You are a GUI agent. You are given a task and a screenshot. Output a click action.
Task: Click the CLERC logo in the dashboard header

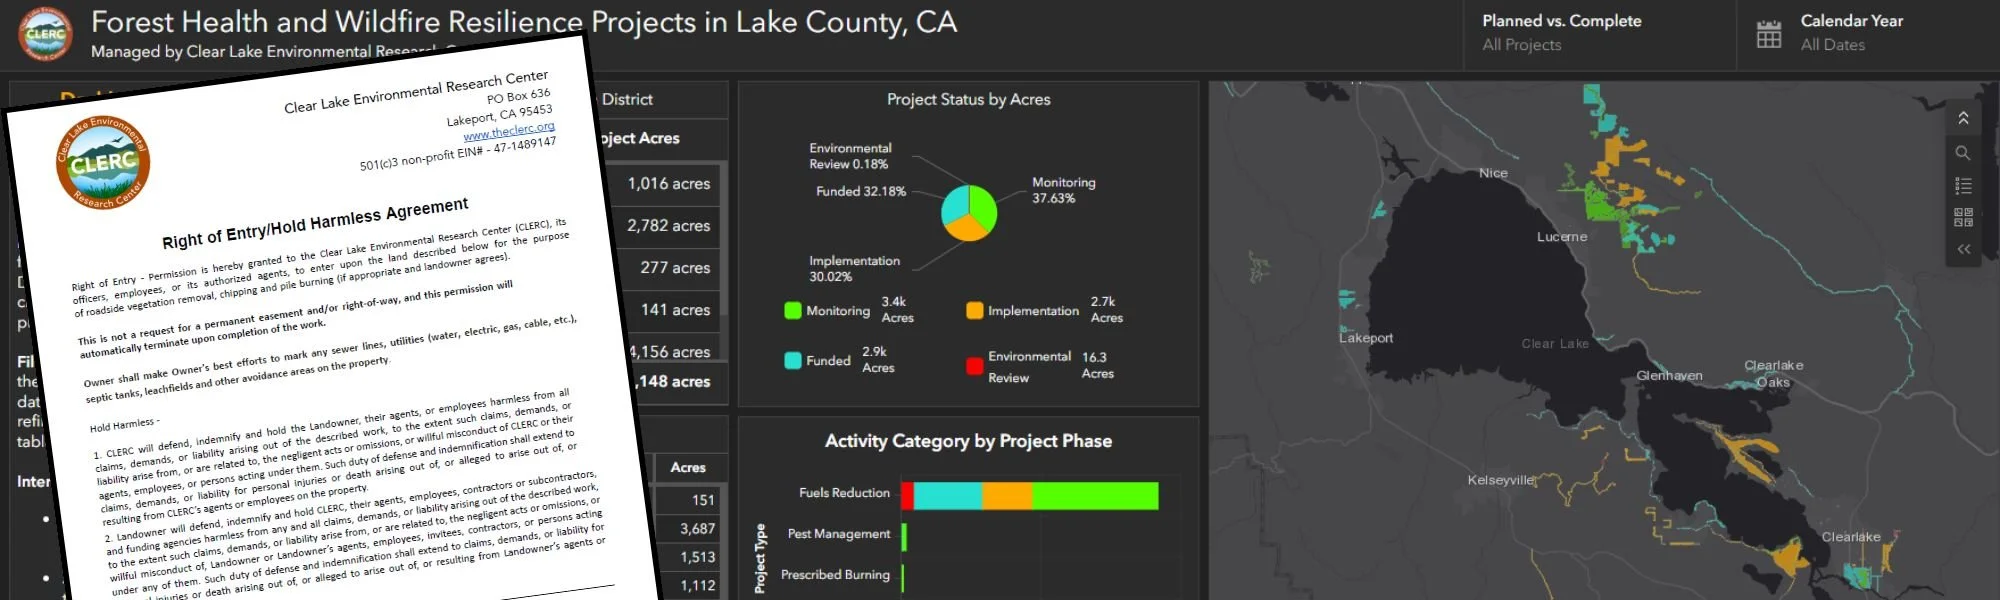45,34
